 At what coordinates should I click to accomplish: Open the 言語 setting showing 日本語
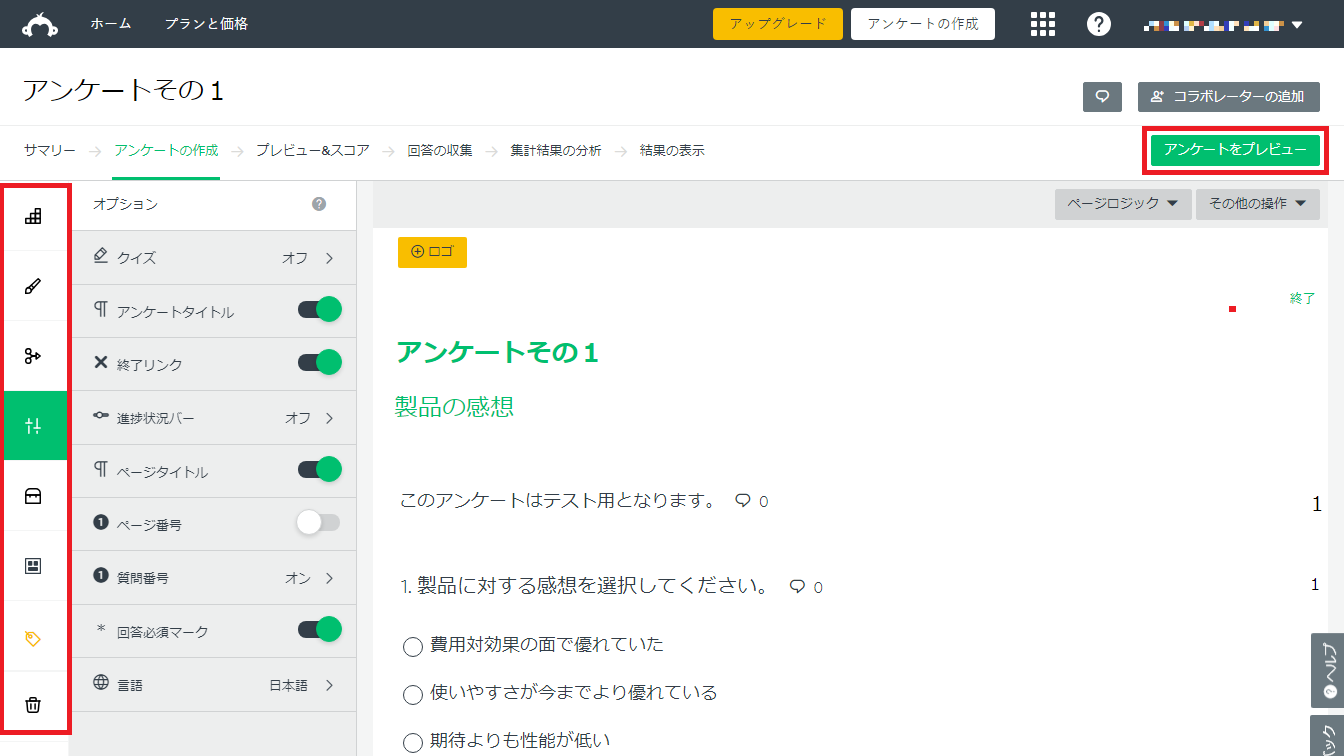pos(290,684)
